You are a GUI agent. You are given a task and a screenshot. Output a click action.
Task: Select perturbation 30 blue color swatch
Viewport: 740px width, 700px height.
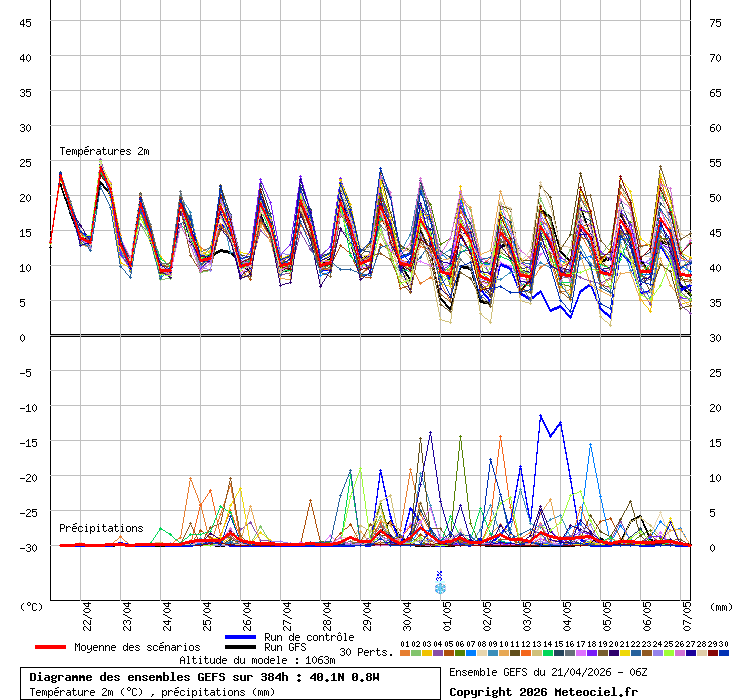[724, 653]
